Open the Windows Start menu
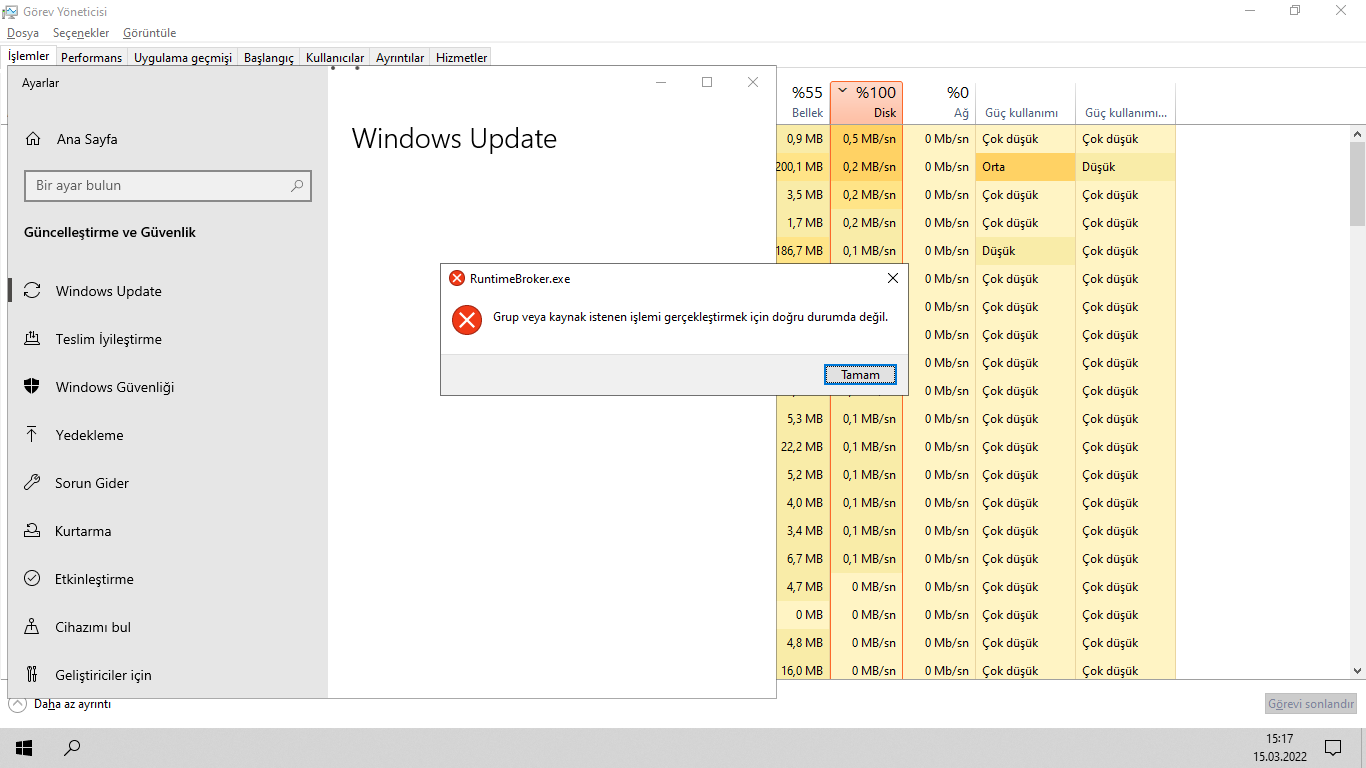Screen dimensions: 1366x768 pos(24,747)
